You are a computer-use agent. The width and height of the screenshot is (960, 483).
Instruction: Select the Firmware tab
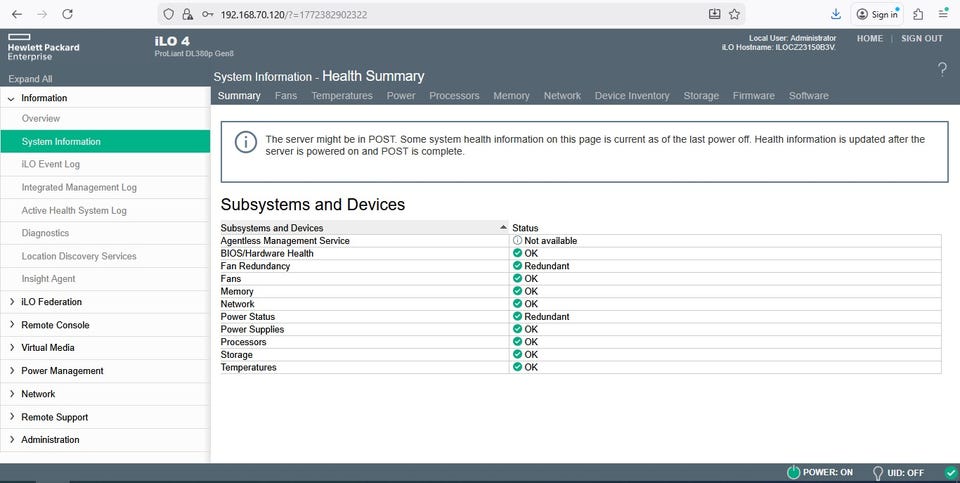click(x=753, y=96)
